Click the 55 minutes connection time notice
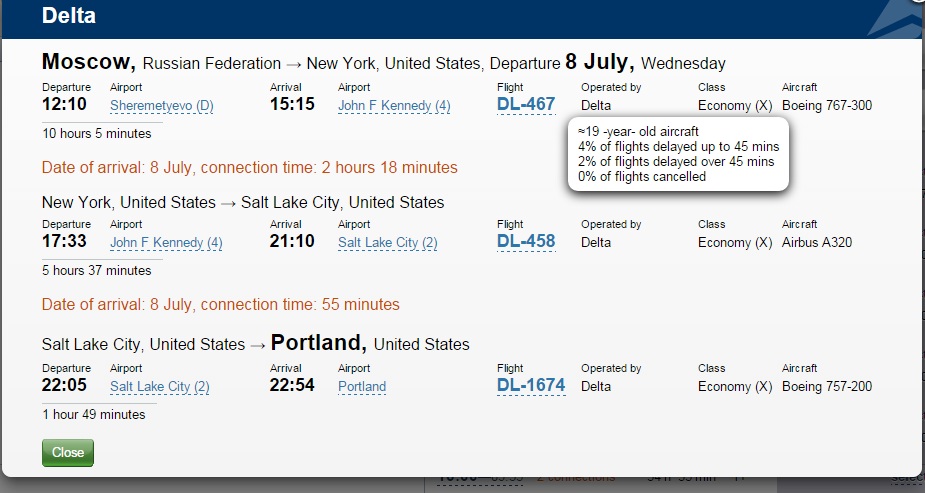925x493 pixels. 220,304
